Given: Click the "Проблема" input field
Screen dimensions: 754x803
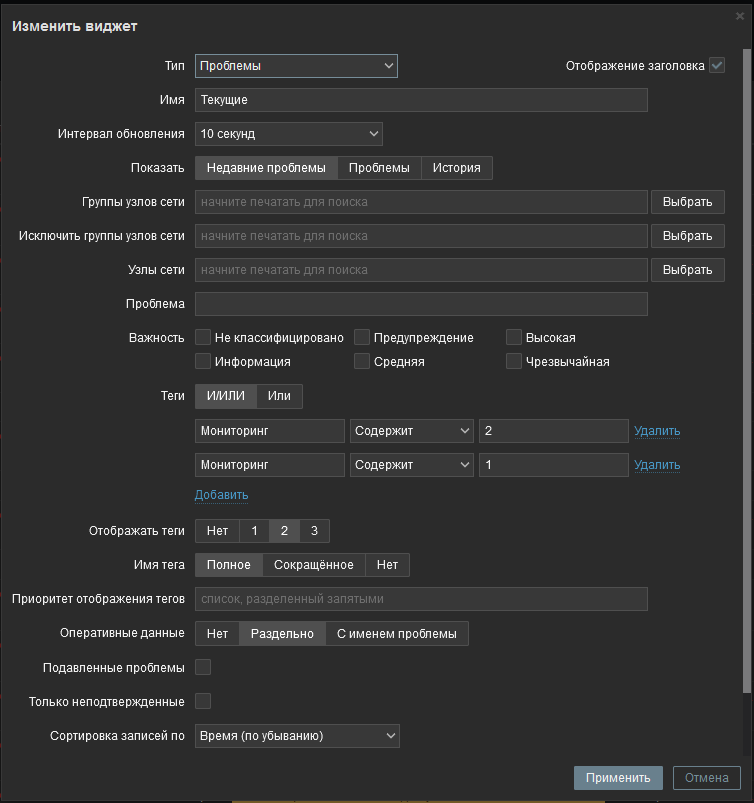Looking at the screenshot, I should coord(421,303).
